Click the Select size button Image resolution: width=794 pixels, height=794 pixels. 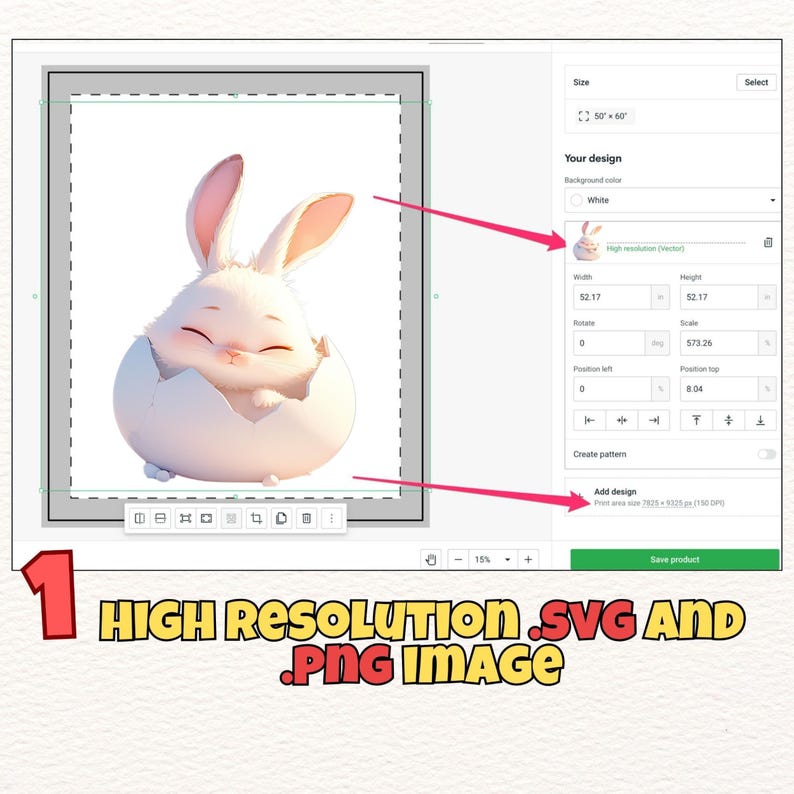tap(756, 82)
